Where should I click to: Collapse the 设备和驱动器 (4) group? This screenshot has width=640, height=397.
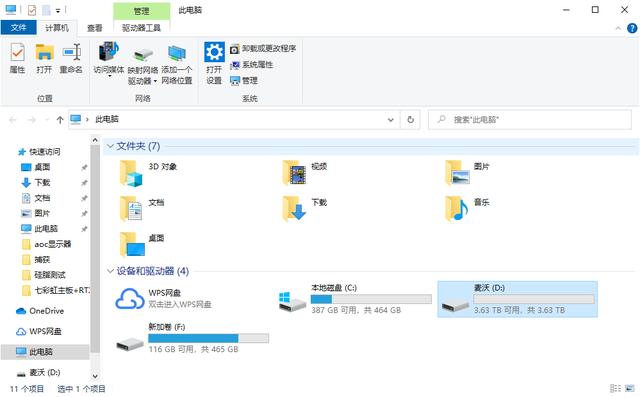[110, 271]
